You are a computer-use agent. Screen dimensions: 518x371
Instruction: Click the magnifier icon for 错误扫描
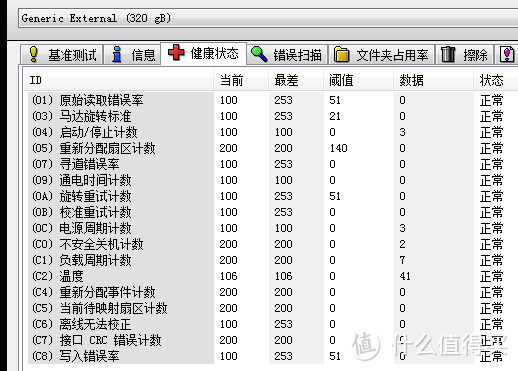pyautogui.click(x=259, y=54)
